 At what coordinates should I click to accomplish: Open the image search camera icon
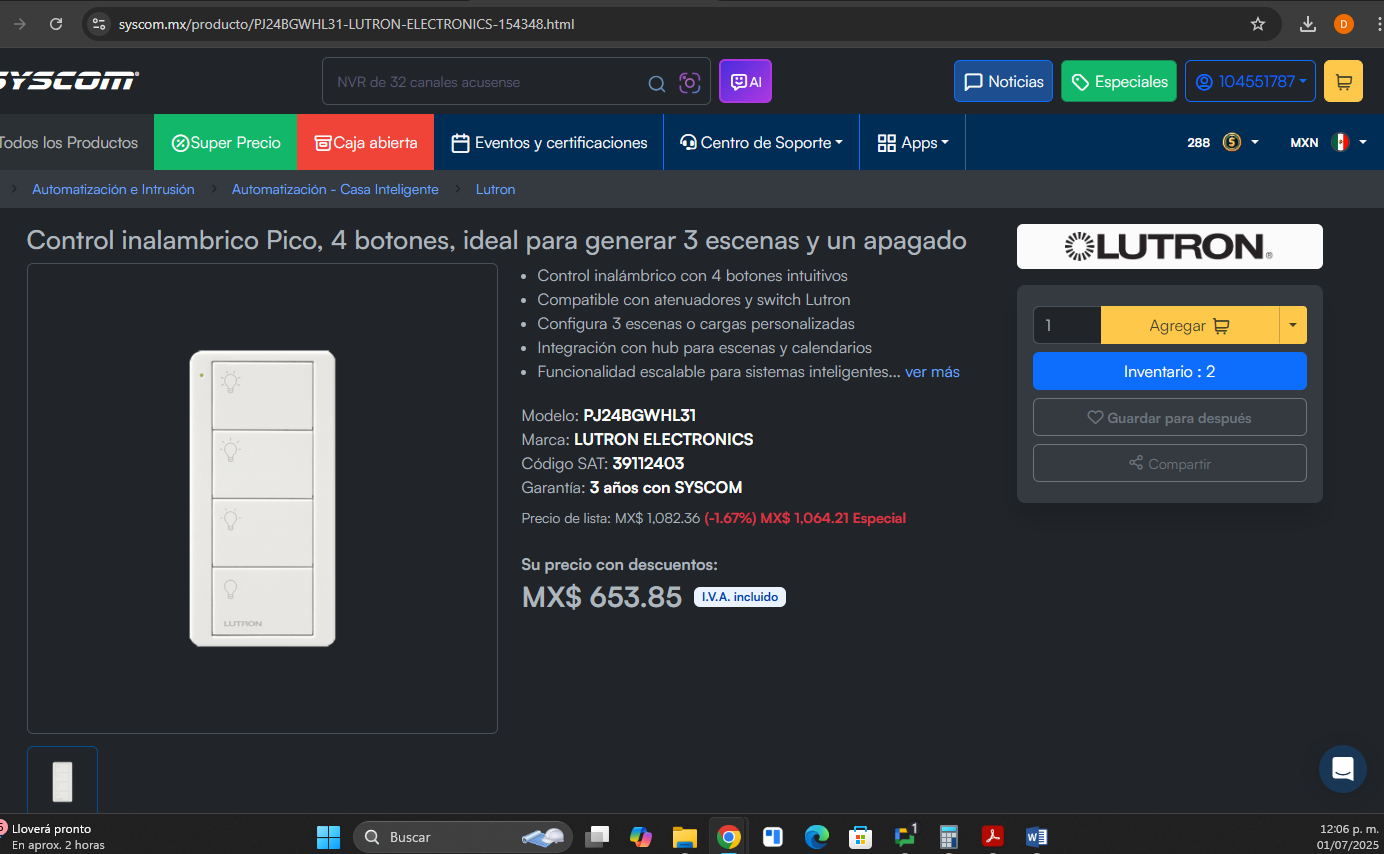689,83
